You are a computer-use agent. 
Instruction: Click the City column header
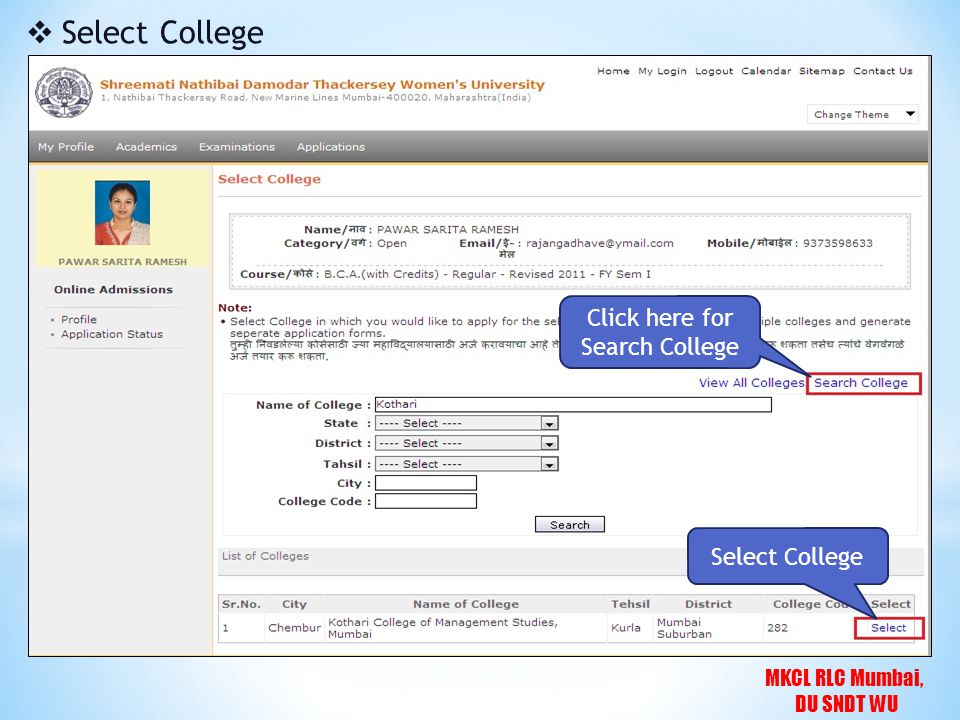point(294,604)
